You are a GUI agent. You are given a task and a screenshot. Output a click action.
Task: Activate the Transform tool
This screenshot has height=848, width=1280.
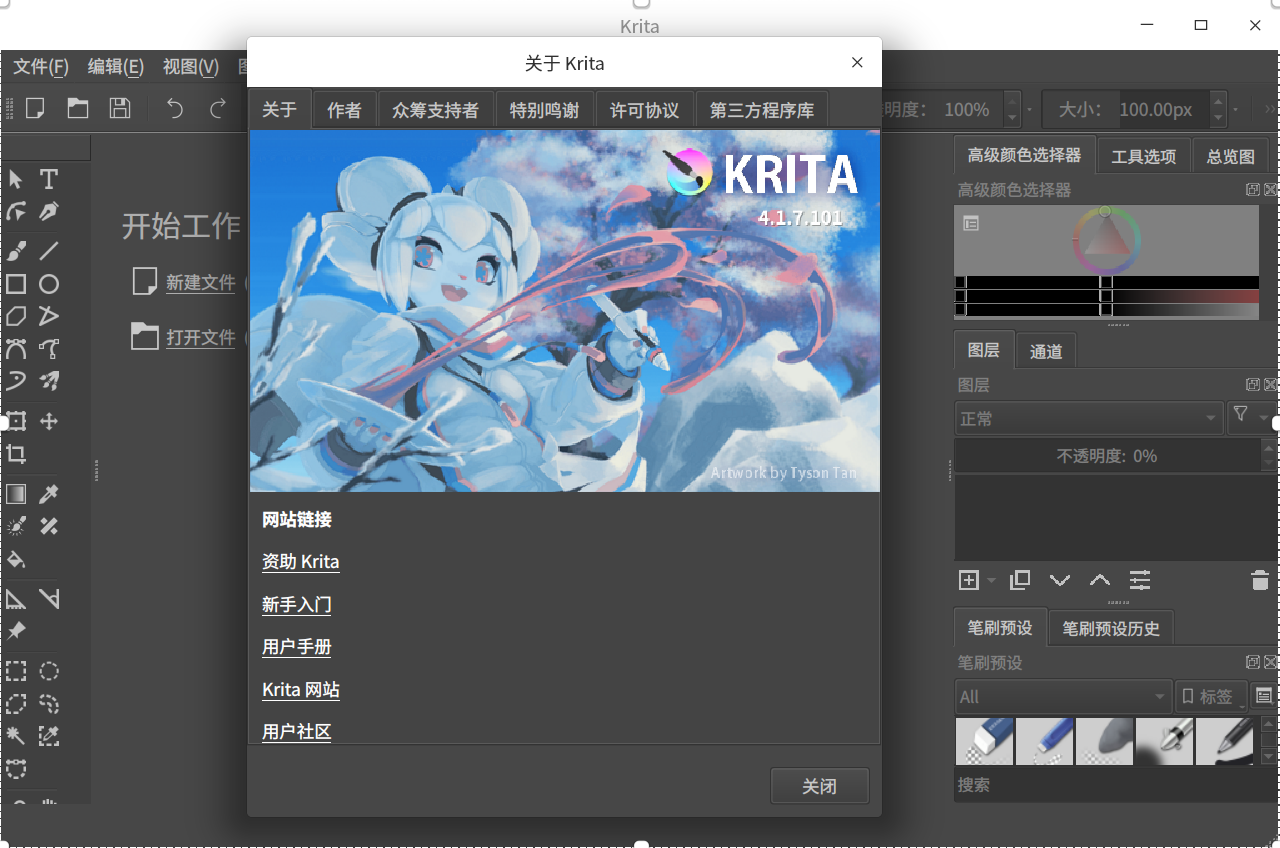[x=16, y=421]
